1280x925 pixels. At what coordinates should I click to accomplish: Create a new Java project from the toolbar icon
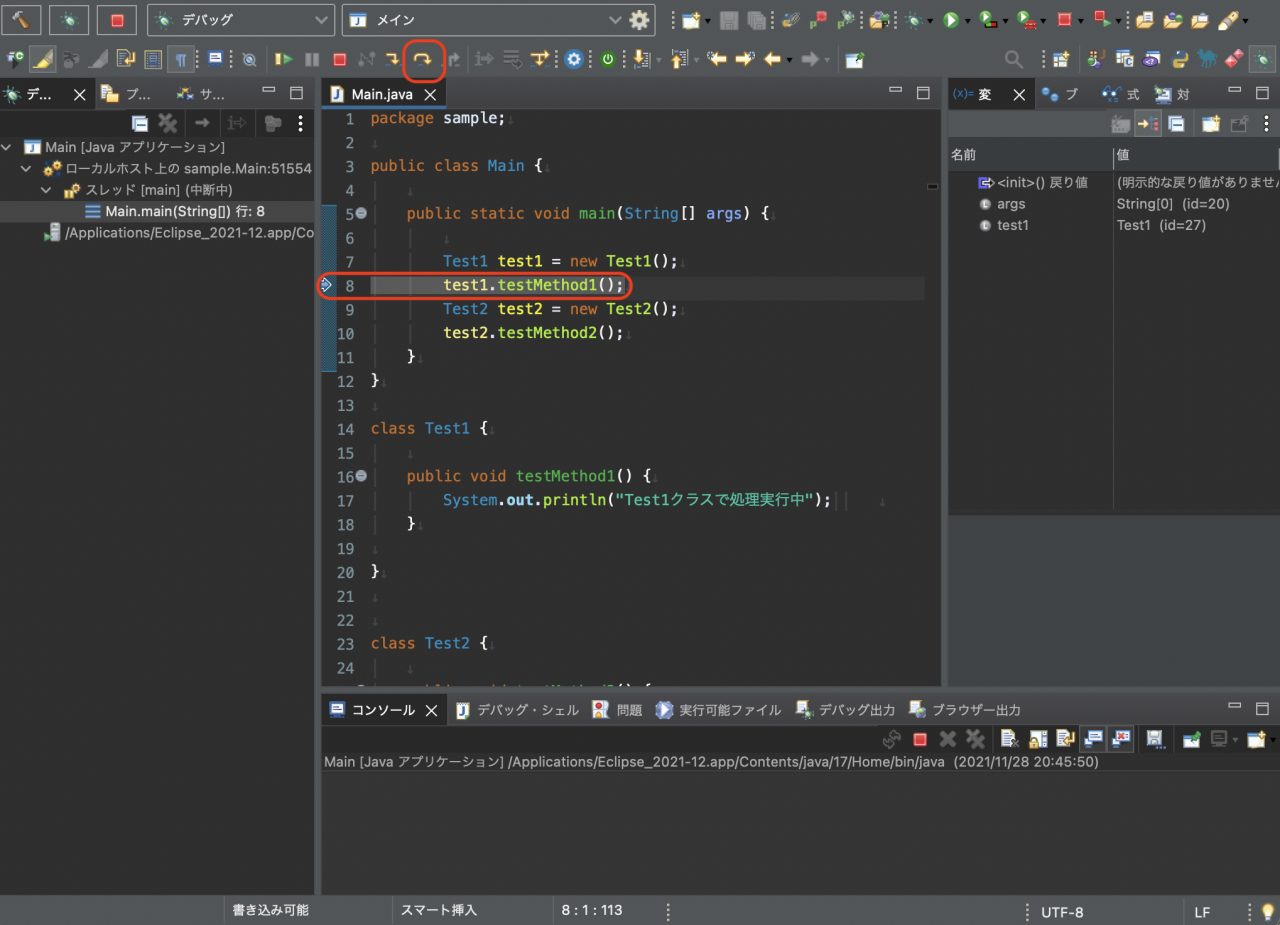pyautogui.click(x=689, y=19)
